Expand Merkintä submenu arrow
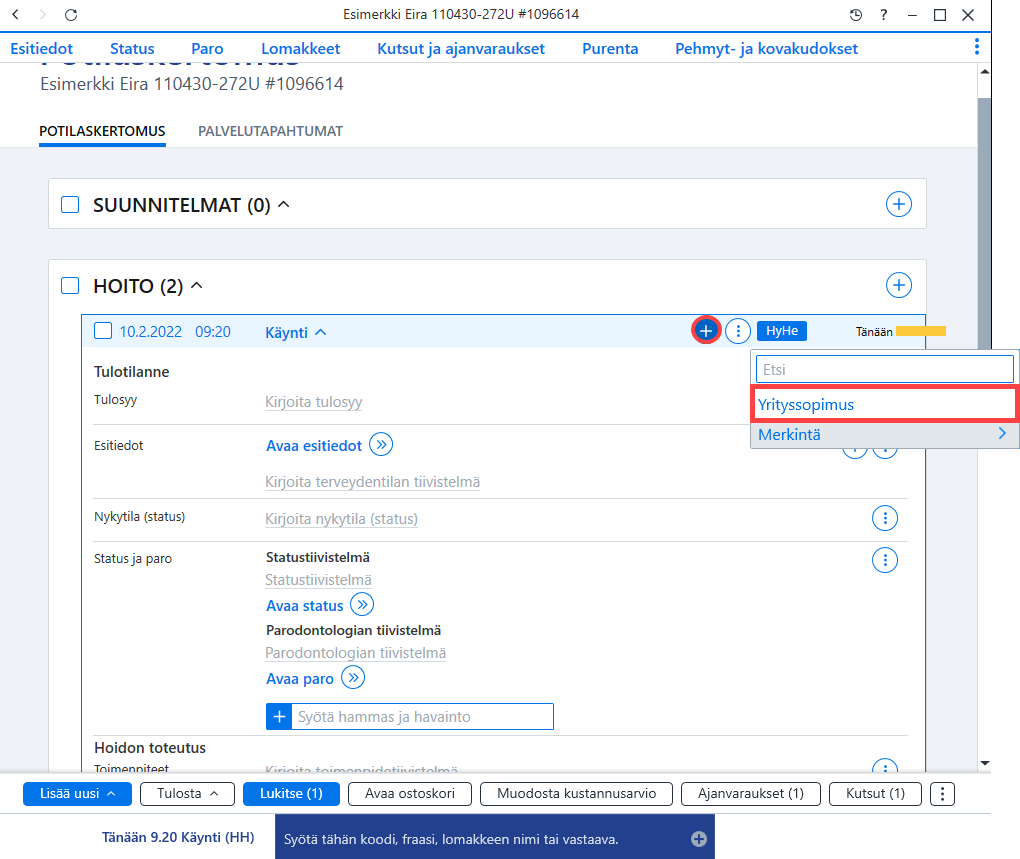The height and width of the screenshot is (859, 1020). pyautogui.click(x=1002, y=433)
